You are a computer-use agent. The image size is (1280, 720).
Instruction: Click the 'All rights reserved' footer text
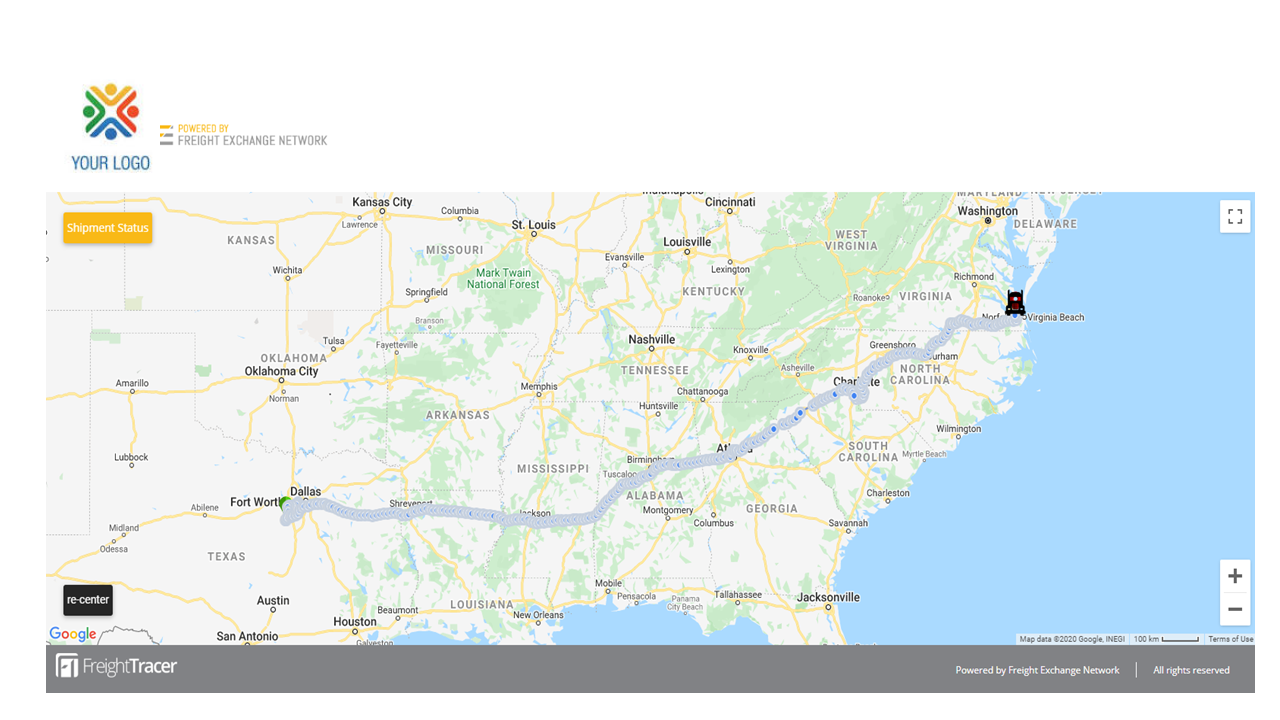coord(1191,670)
